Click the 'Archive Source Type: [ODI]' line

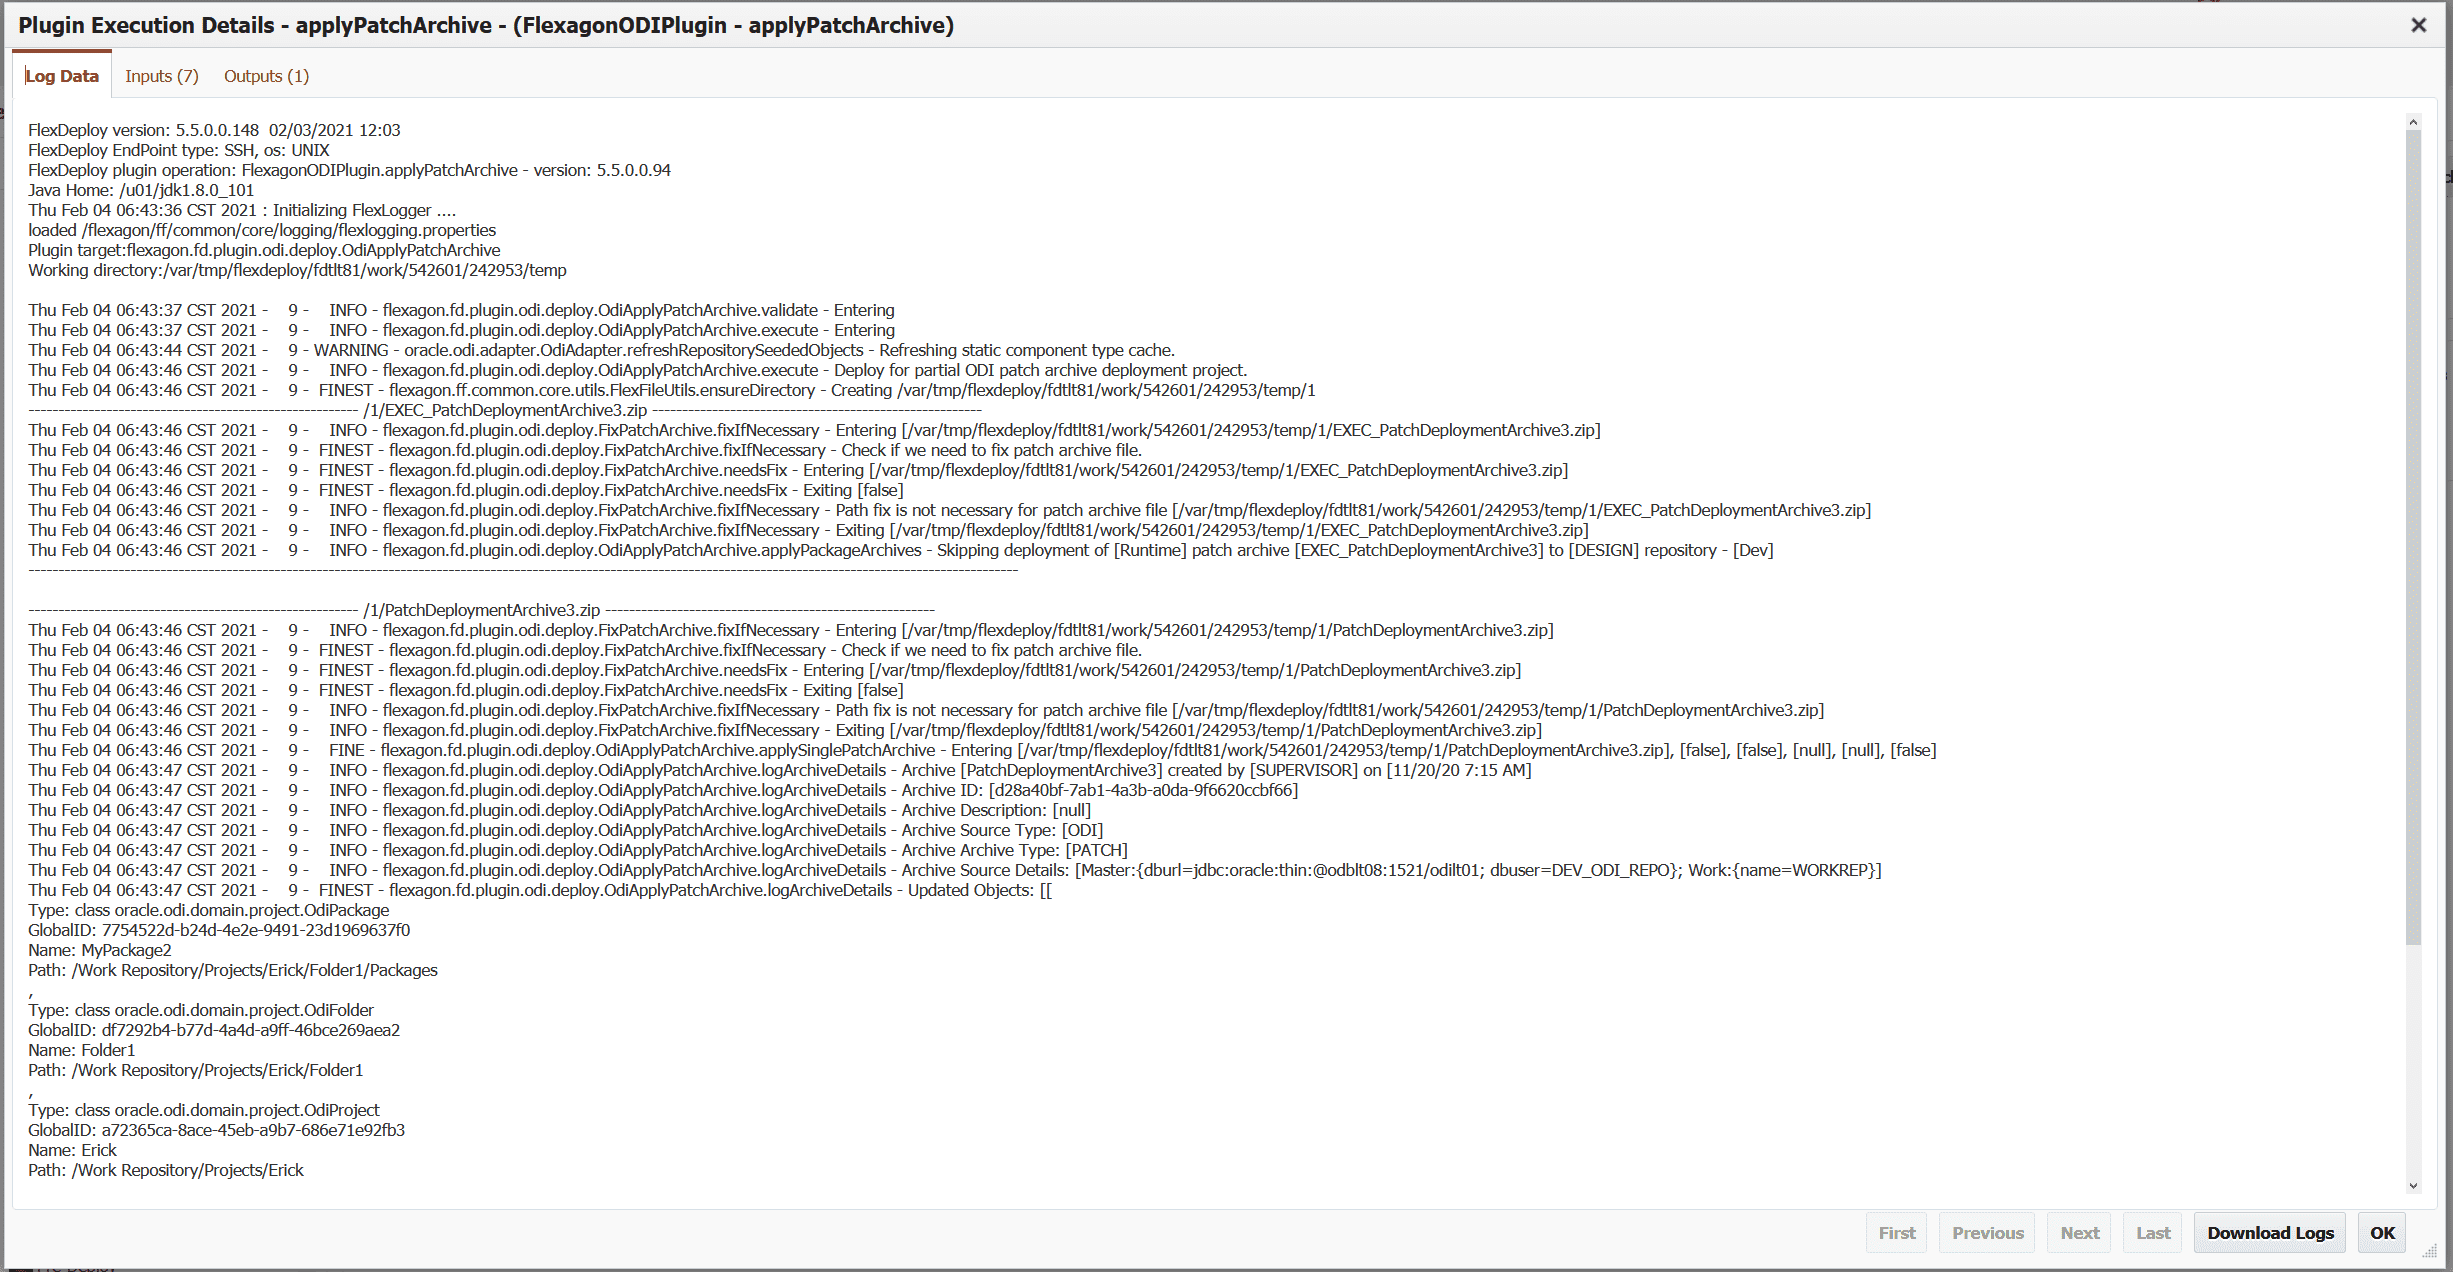coord(565,830)
